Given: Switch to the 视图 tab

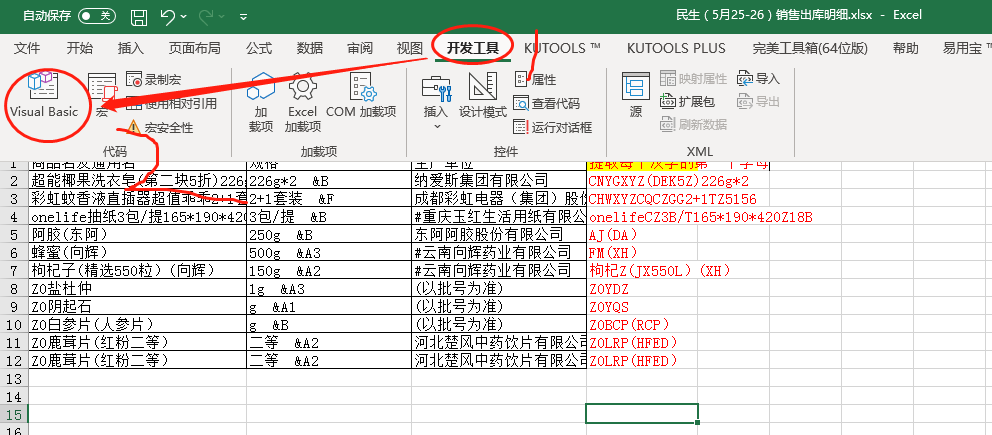Looking at the screenshot, I should click(x=409, y=48).
